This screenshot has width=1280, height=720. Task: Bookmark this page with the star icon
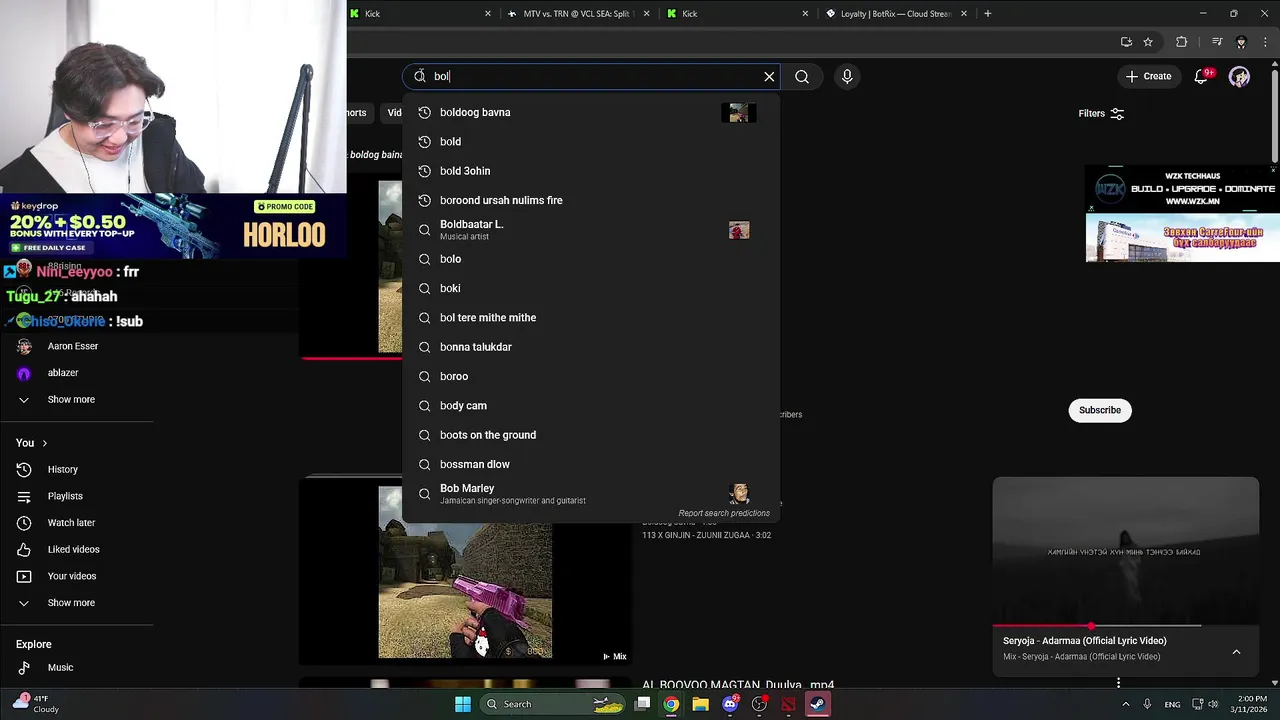click(x=1148, y=42)
